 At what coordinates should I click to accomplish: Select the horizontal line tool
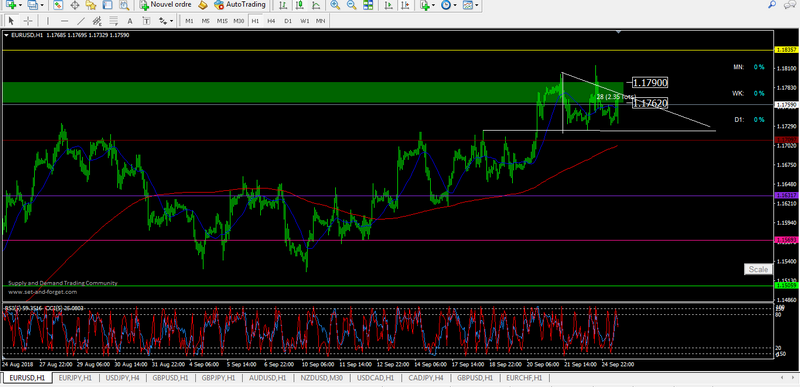(64, 21)
